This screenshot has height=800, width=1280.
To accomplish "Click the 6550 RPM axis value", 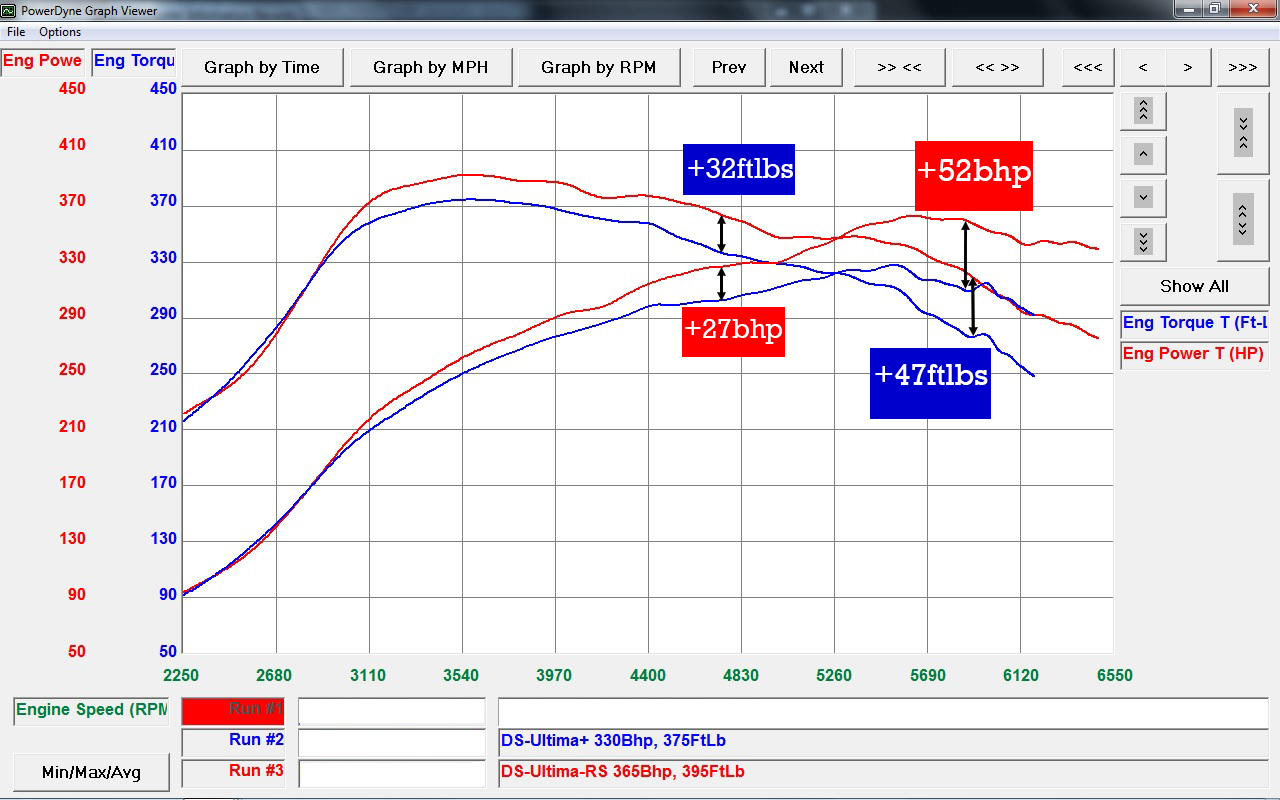I will point(1114,675).
